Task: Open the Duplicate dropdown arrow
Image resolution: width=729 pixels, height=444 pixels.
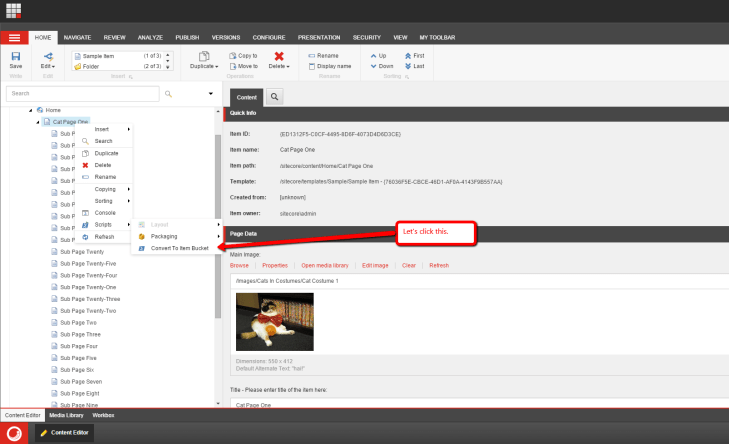Action: [x=217, y=66]
